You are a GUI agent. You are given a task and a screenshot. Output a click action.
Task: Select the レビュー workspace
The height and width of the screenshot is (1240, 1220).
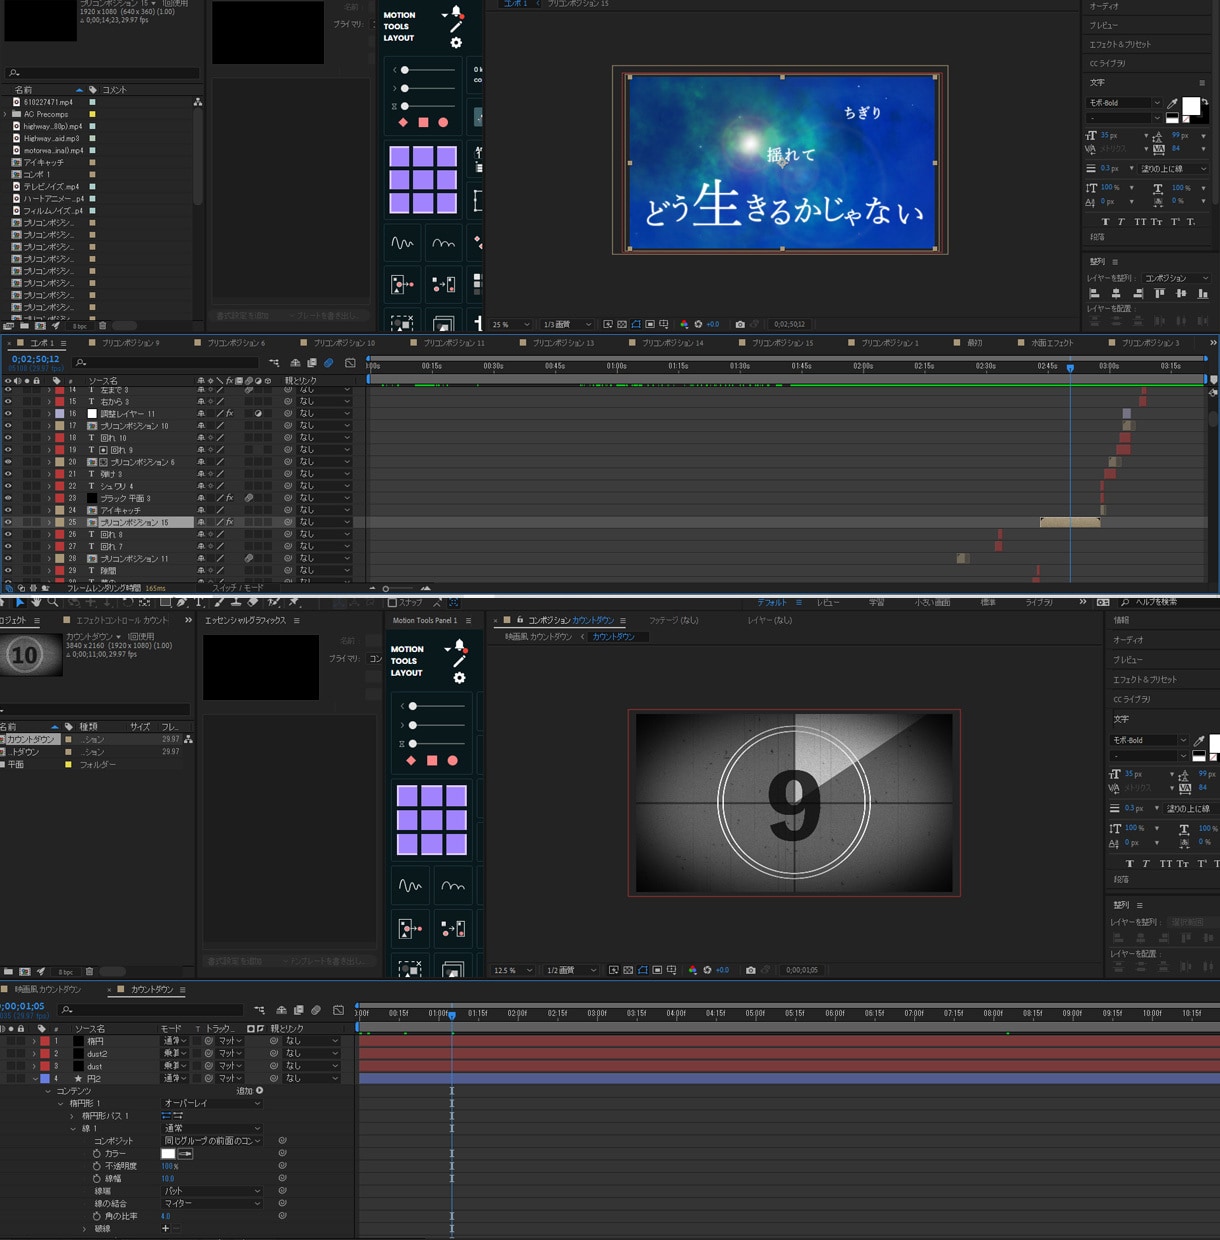[x=828, y=603]
